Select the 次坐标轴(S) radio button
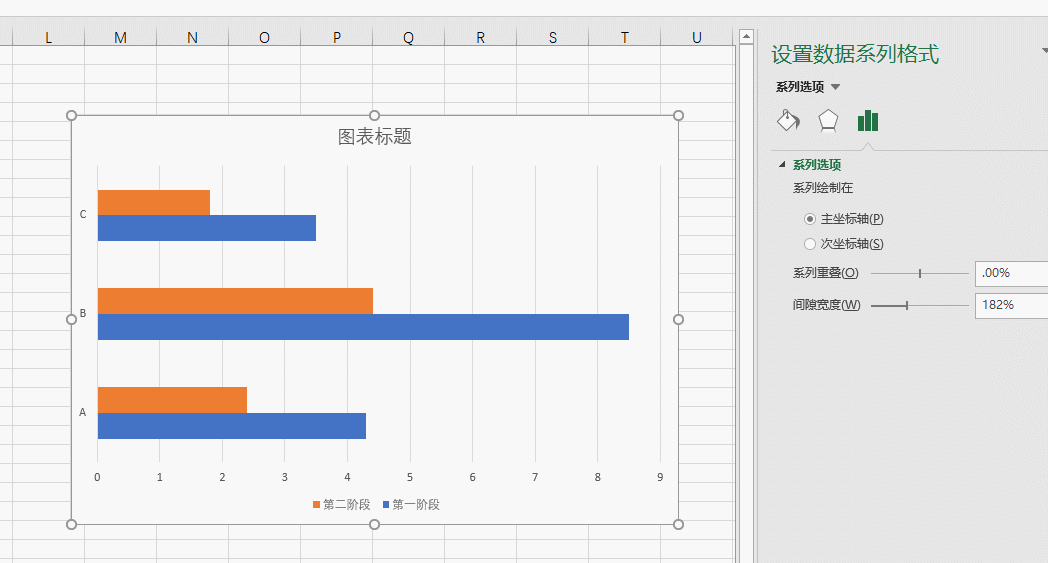 pyautogui.click(x=809, y=244)
